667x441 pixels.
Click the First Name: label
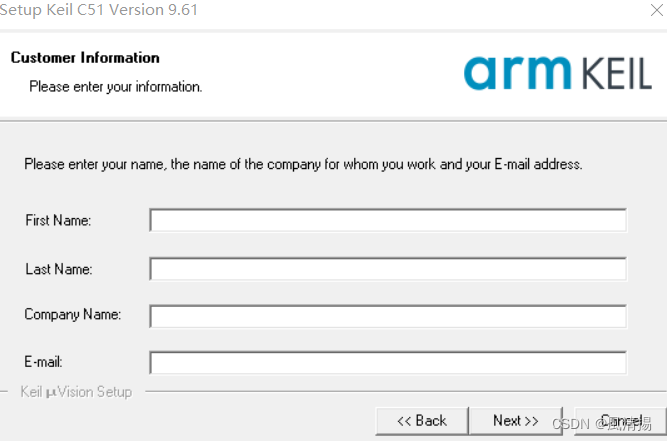click(x=58, y=220)
